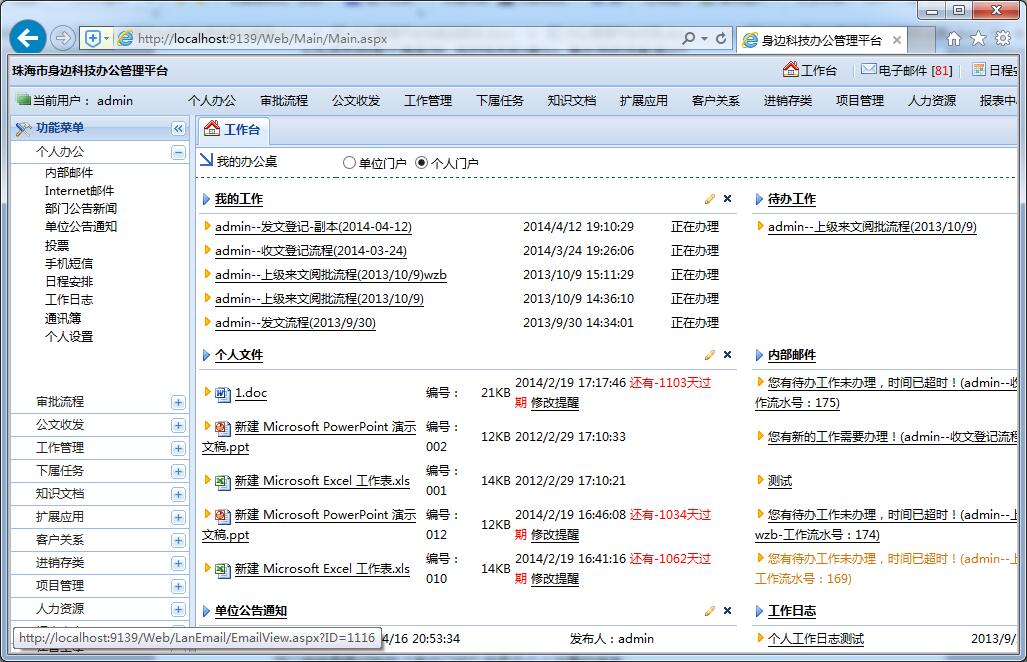The height and width of the screenshot is (662, 1027).
Task: Close the 我的工作 panel
Action: click(x=727, y=198)
